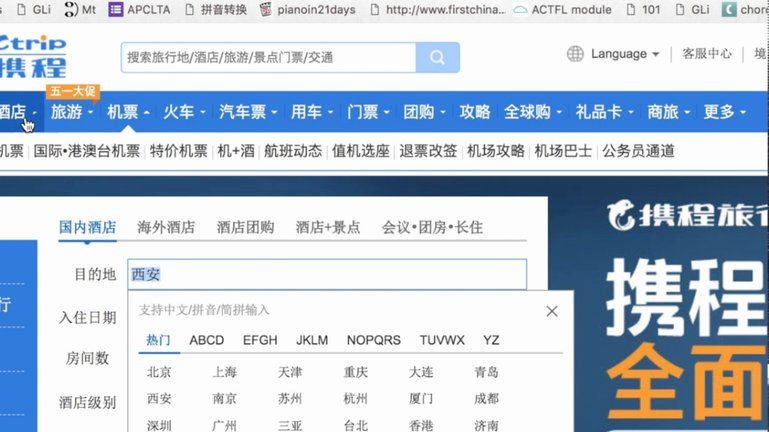Choose 青岛 from city list

click(487, 372)
